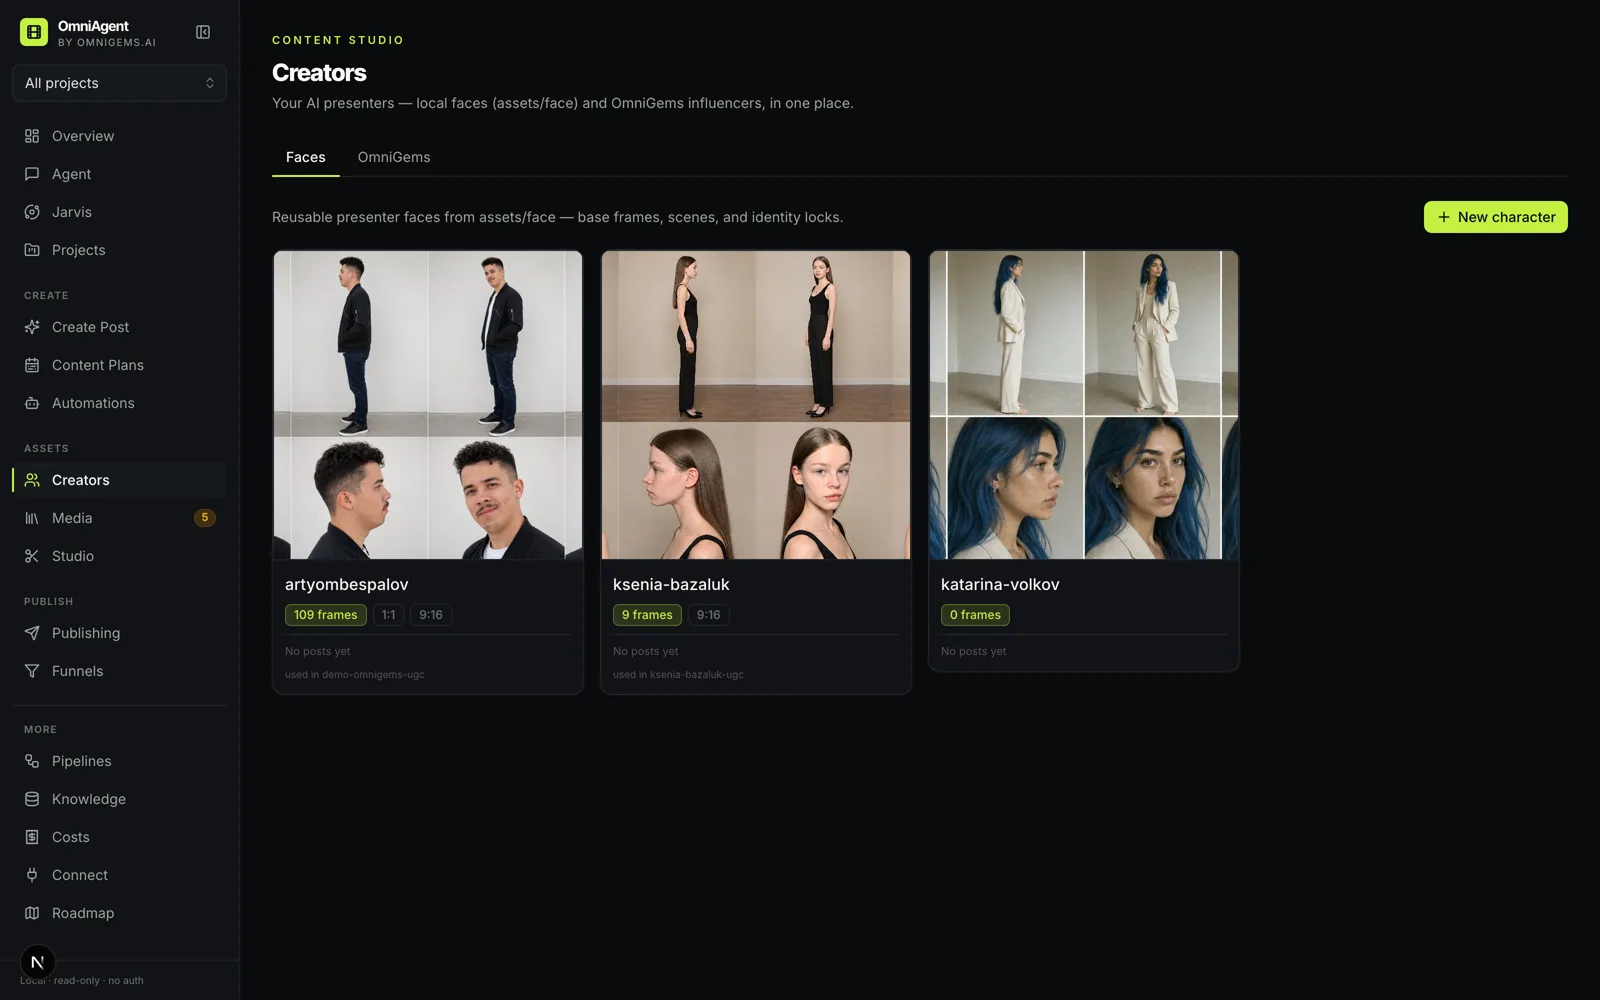Click the Publishing paper-plane icon
This screenshot has height=1000, width=1600.
tap(32, 633)
